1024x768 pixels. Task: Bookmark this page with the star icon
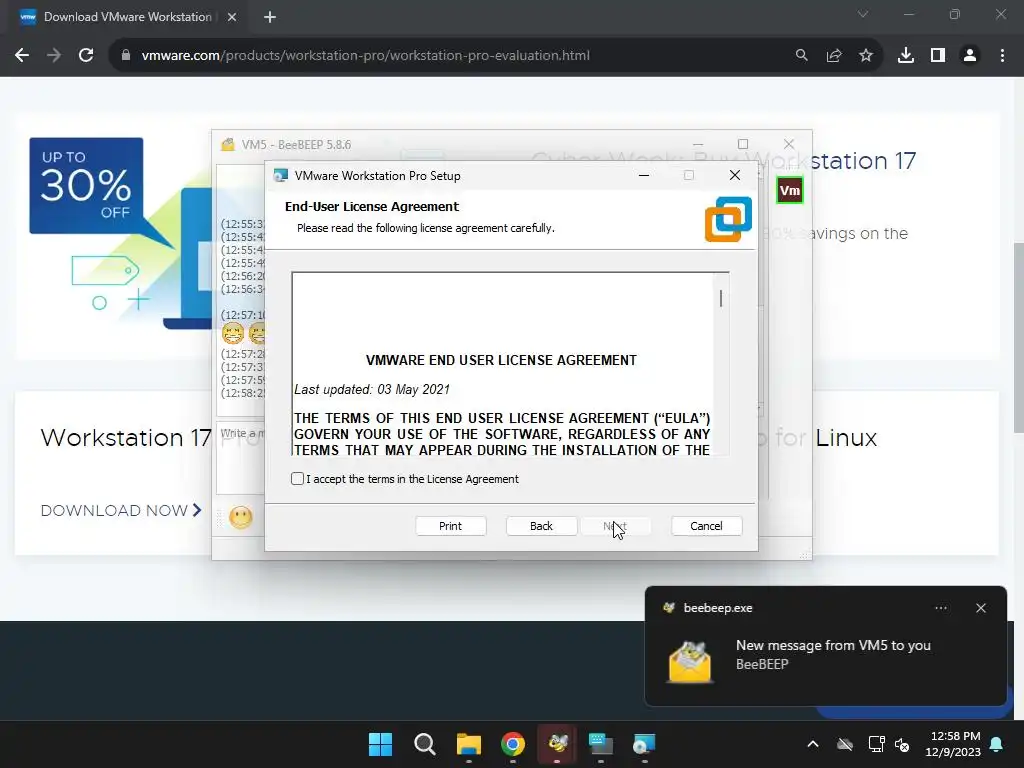pyautogui.click(x=866, y=56)
